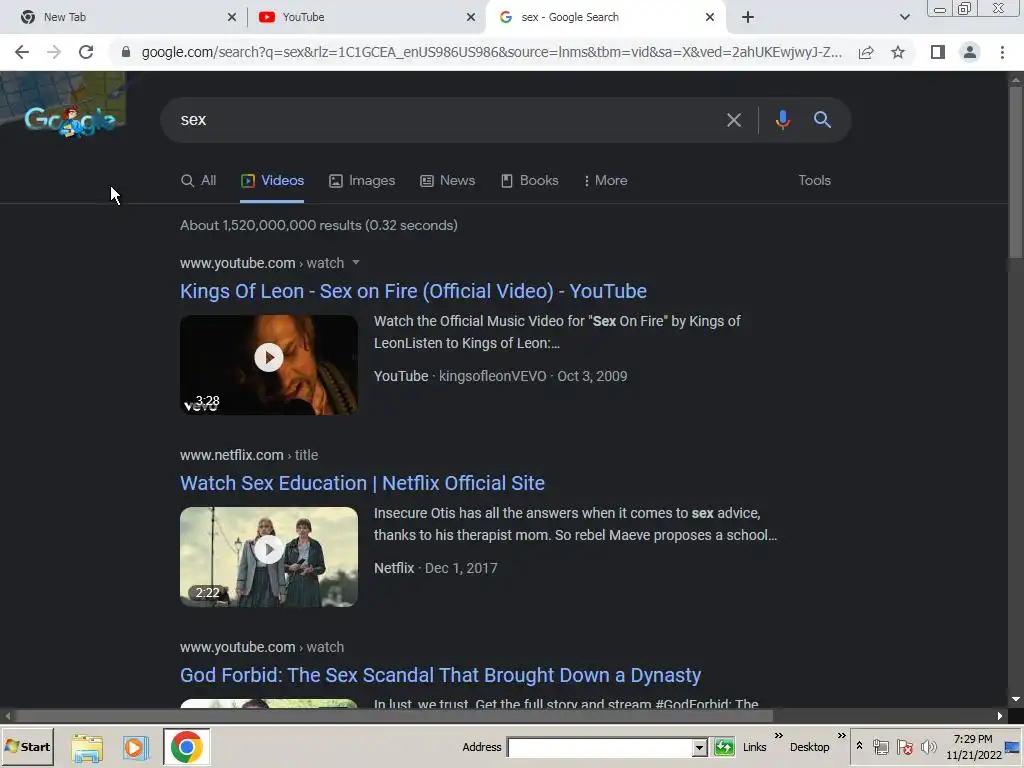1024x768 pixels.
Task: Select the Videos search tab
Action: click(272, 181)
